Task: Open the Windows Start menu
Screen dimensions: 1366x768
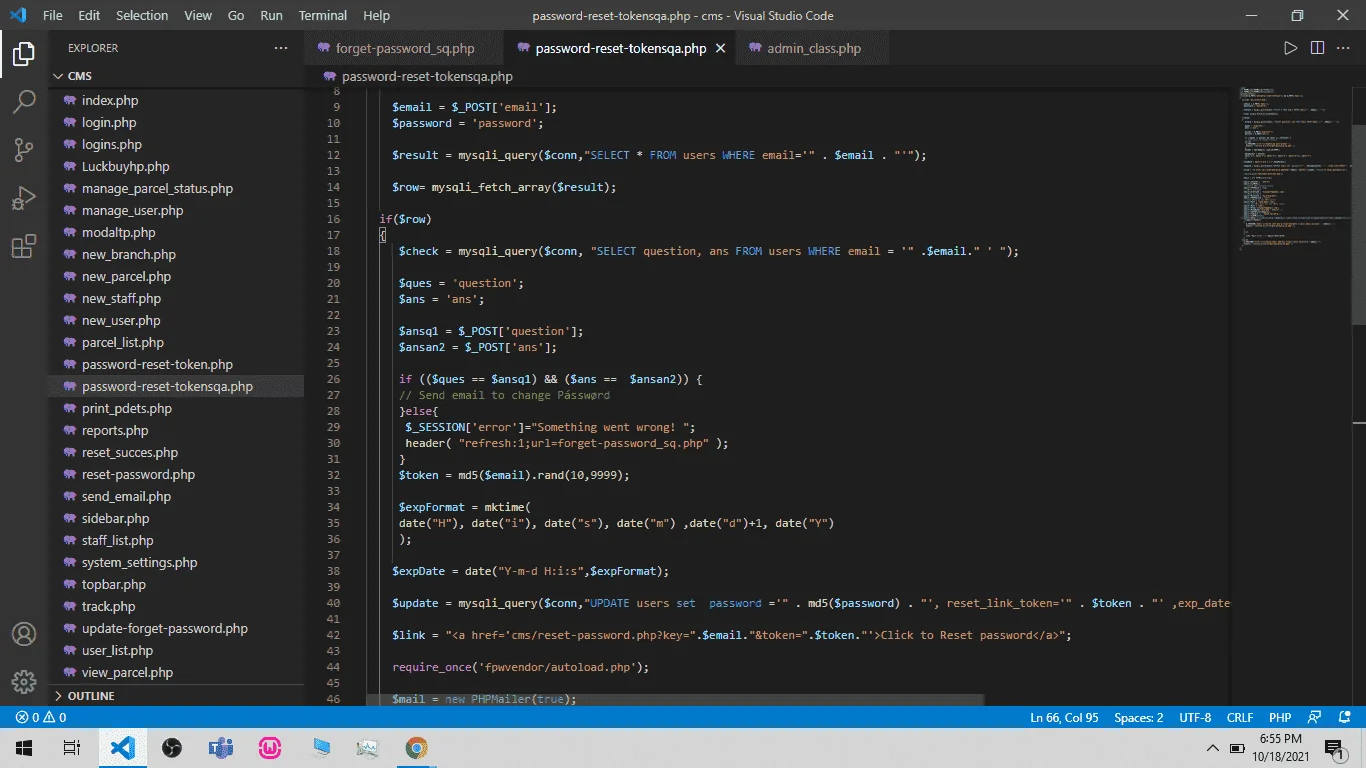Action: click(24, 748)
